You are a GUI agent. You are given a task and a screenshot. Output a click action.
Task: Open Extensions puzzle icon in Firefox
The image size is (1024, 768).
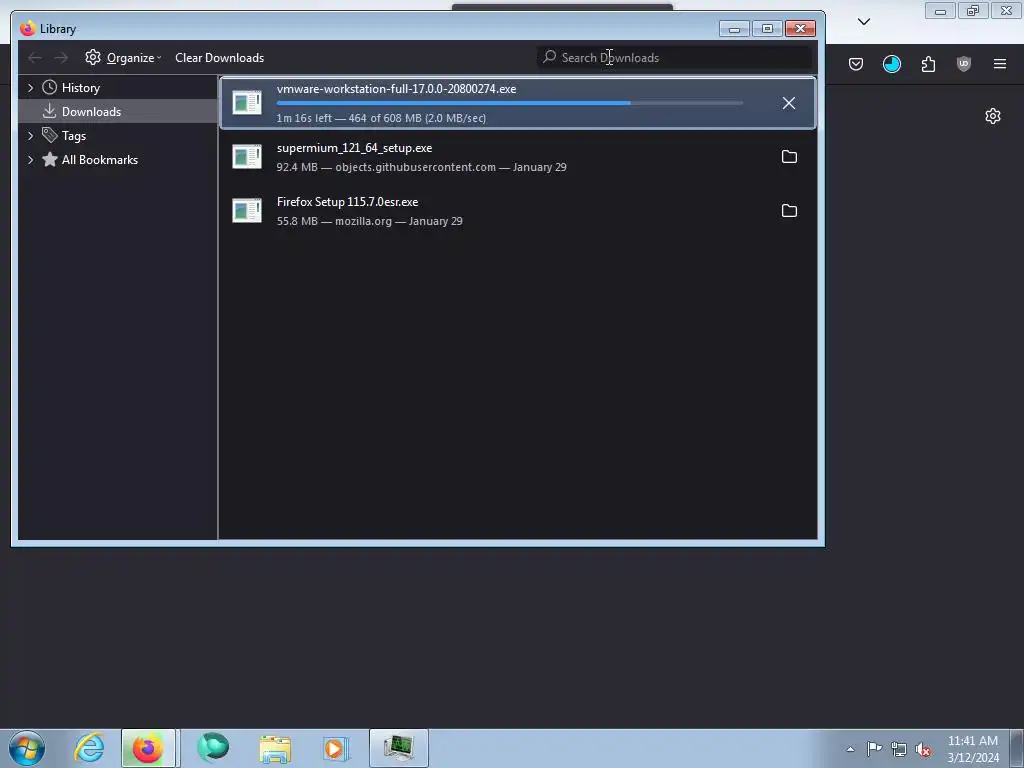(x=928, y=64)
